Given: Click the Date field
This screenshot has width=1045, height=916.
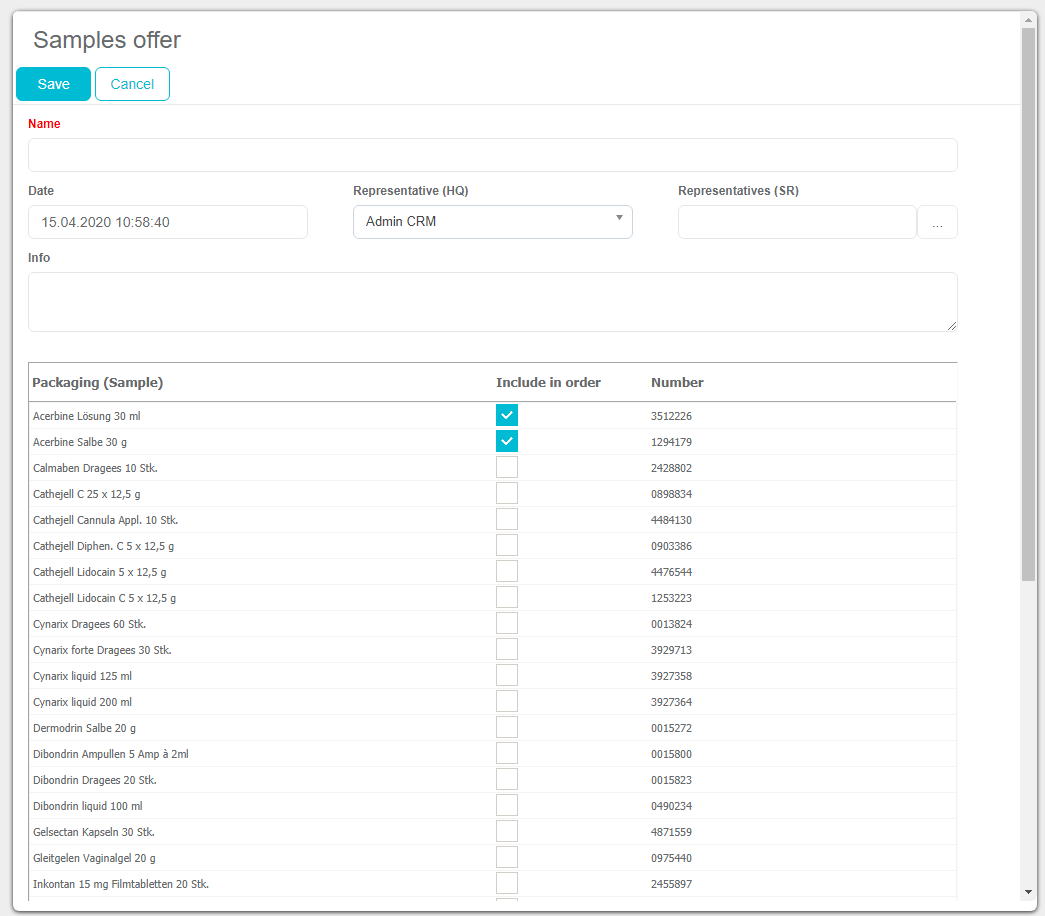Looking at the screenshot, I should (x=168, y=222).
